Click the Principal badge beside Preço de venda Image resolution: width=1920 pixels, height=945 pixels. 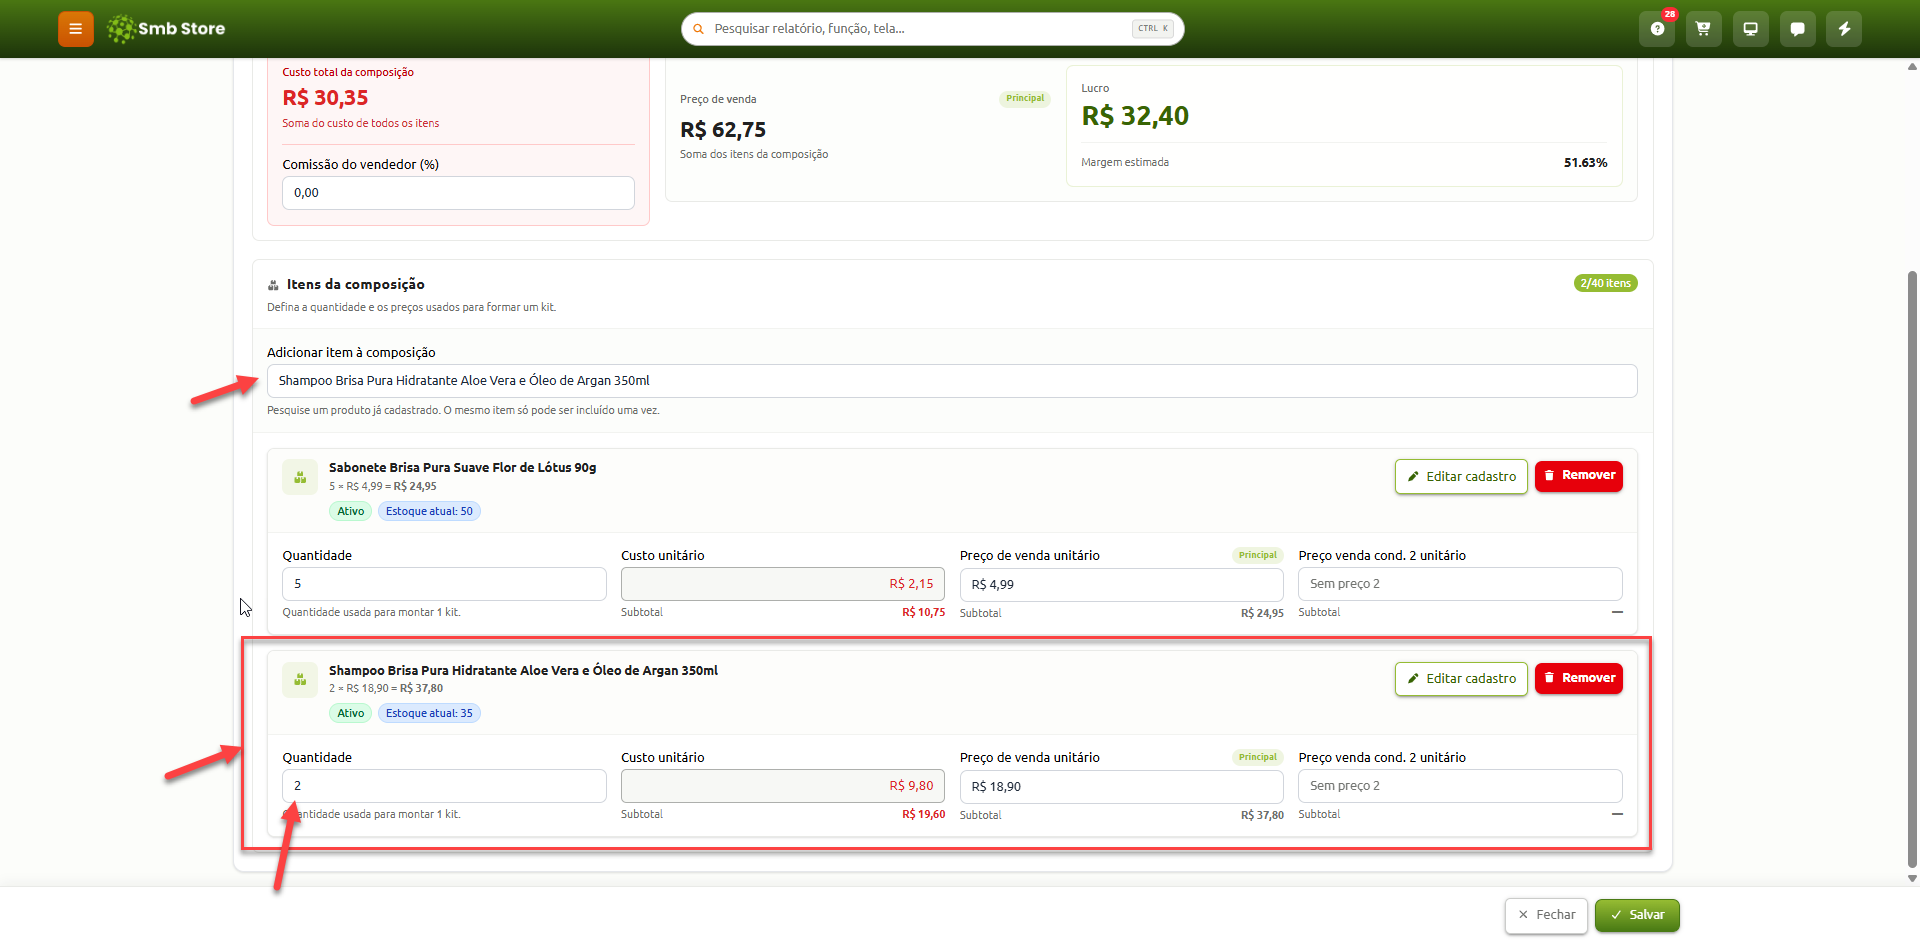point(1025,99)
